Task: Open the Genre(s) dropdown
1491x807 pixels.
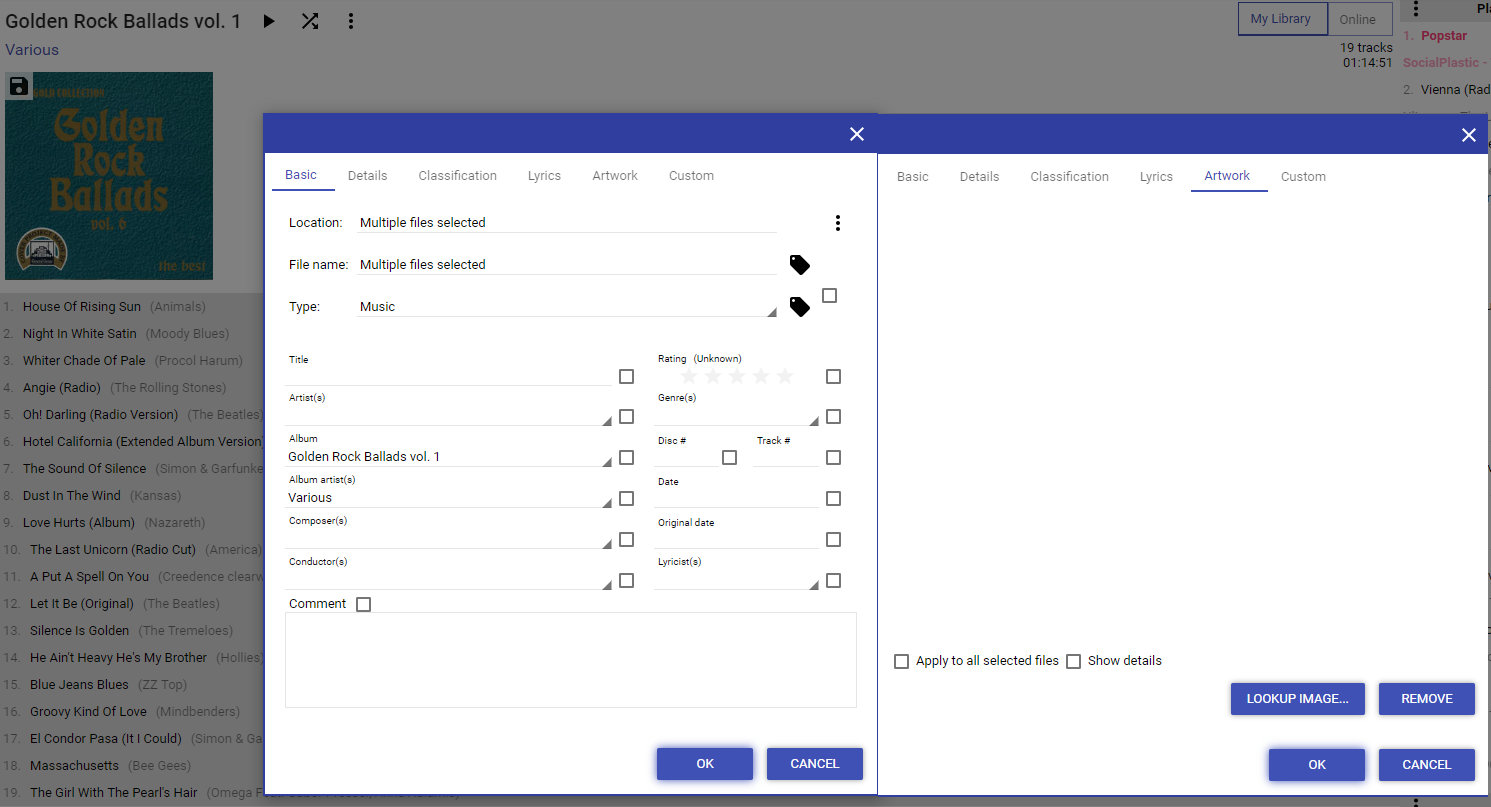Action: [x=813, y=420]
